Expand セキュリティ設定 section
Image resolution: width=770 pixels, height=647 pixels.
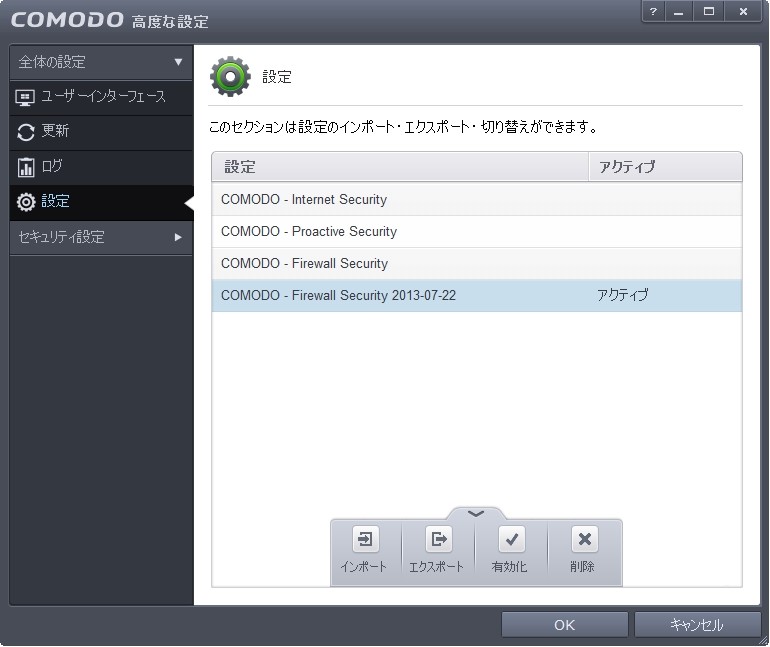tap(101, 238)
